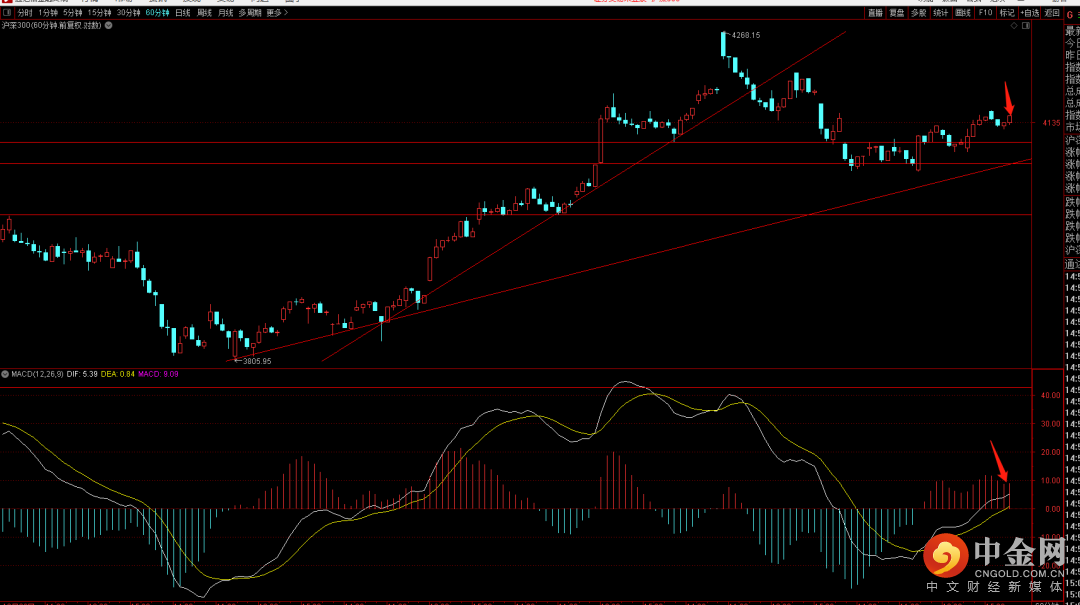
Task: Open the 标记 mark button
Action: coord(1007,13)
